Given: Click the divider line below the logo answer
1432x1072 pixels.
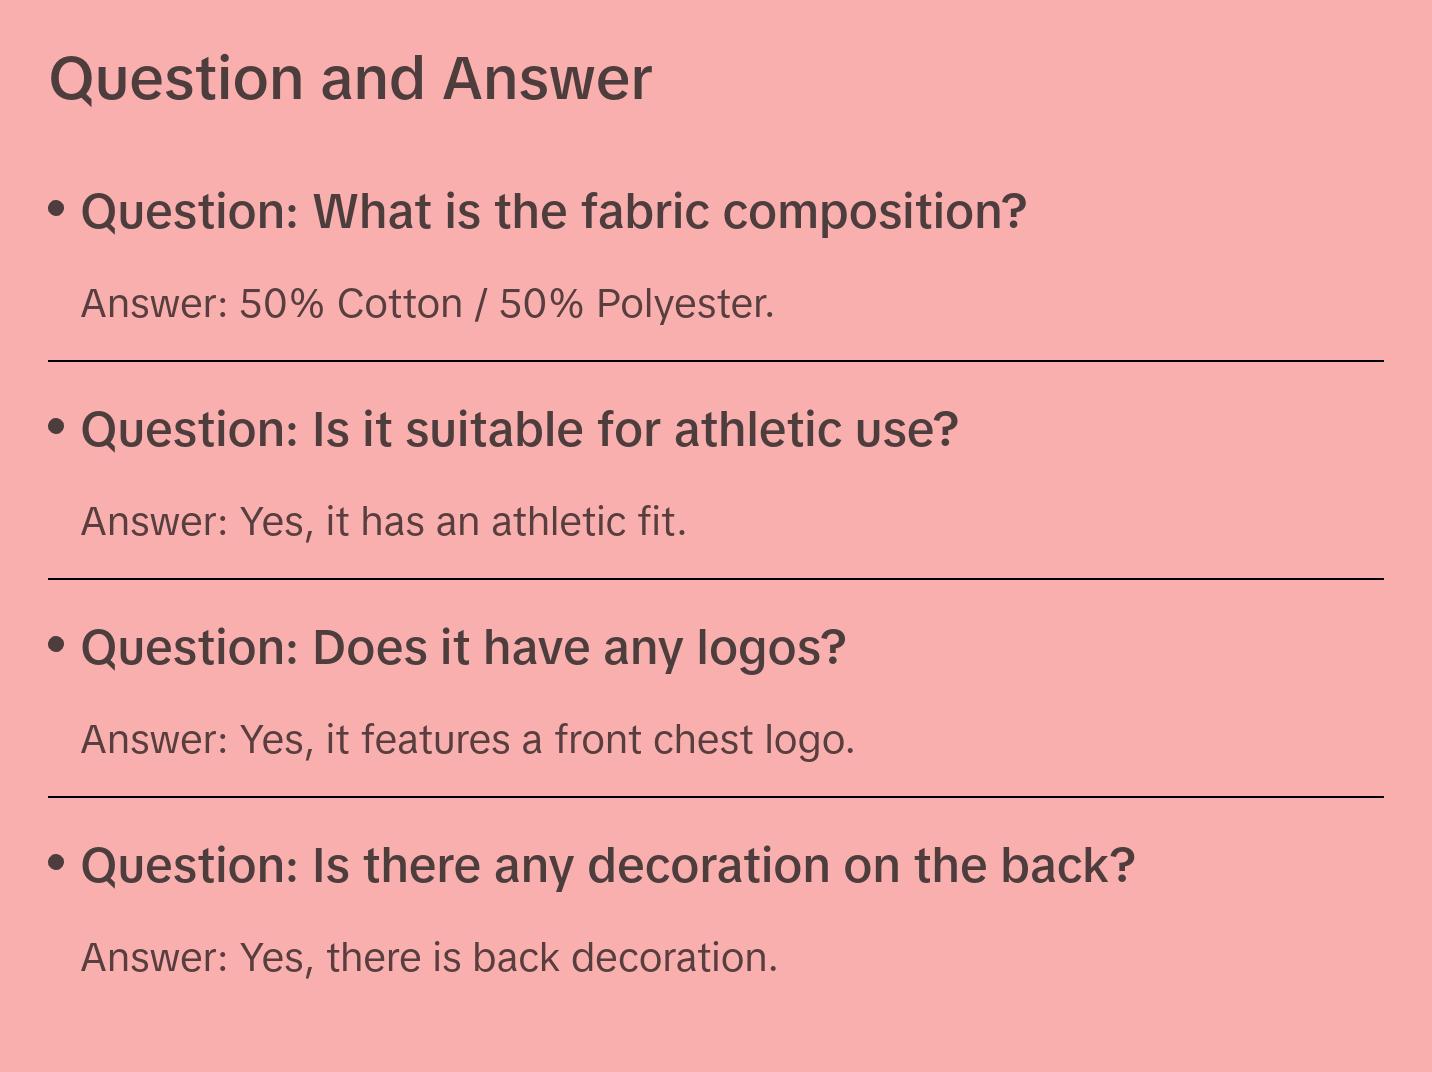Looking at the screenshot, I should [x=716, y=797].
